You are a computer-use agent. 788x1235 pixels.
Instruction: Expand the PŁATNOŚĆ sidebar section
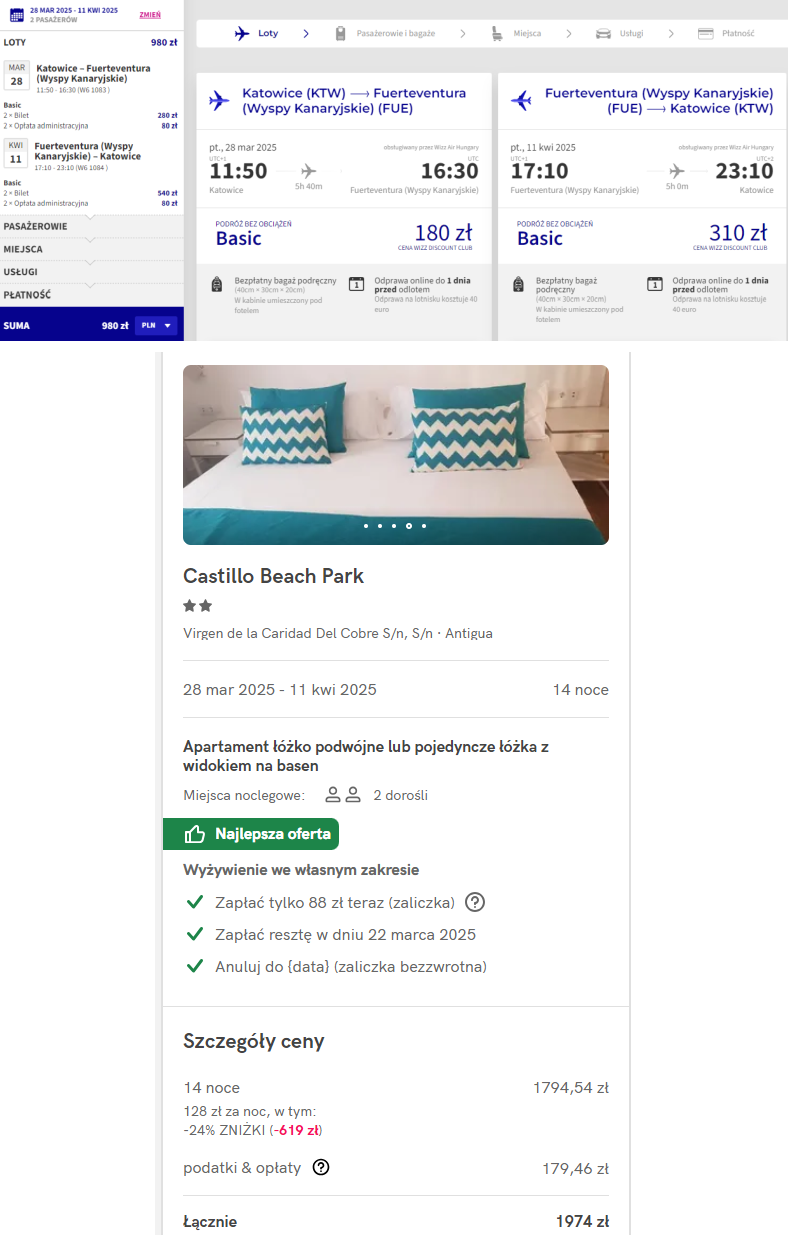(90, 295)
